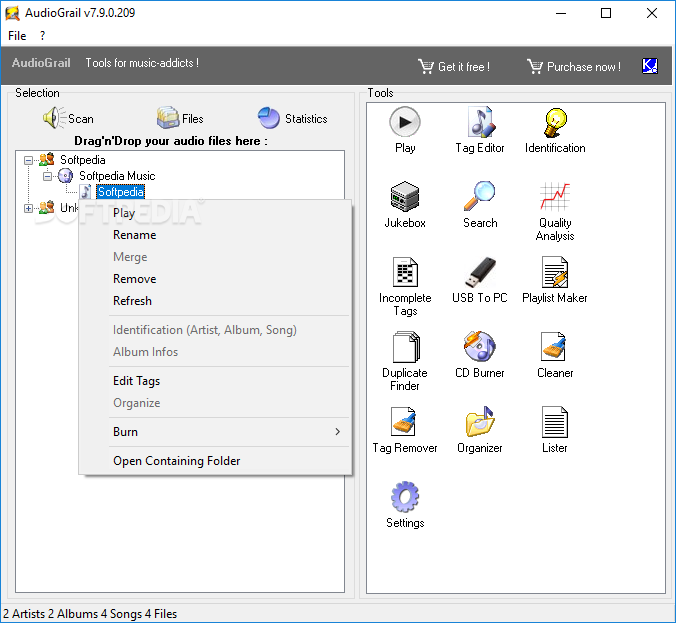The width and height of the screenshot is (676, 623).
Task: Open the Play tool icon
Action: [405, 122]
